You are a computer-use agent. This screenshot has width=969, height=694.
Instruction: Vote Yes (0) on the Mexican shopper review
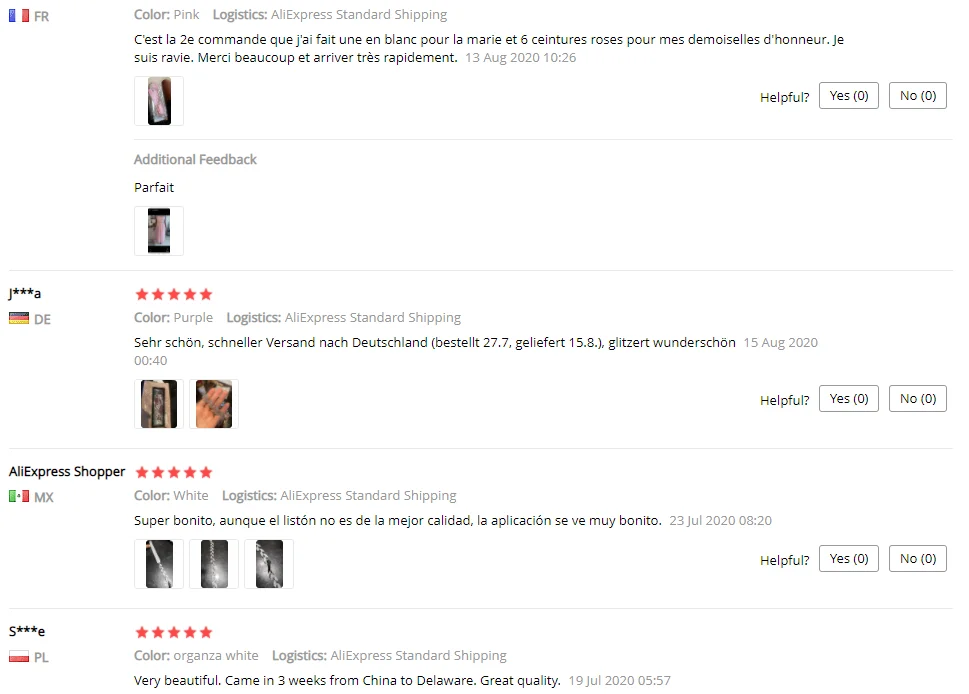[x=848, y=559]
